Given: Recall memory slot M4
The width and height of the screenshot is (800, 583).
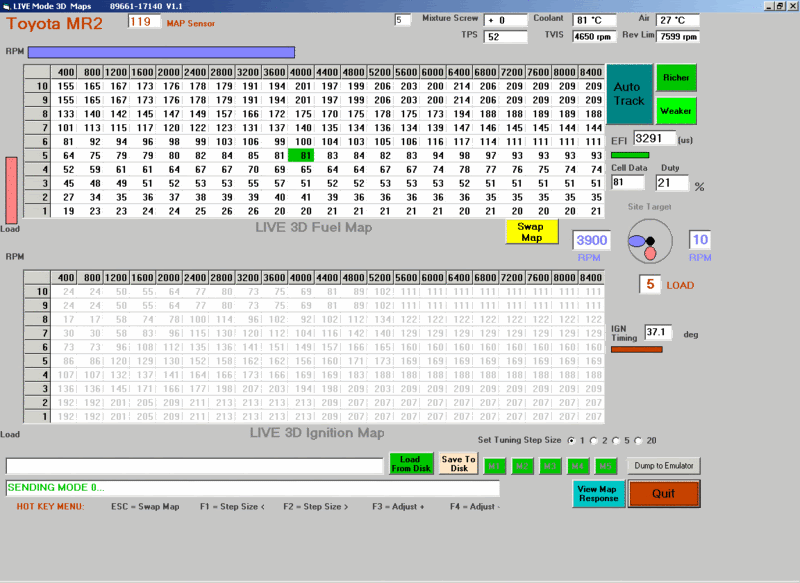Looking at the screenshot, I should pyautogui.click(x=578, y=466).
